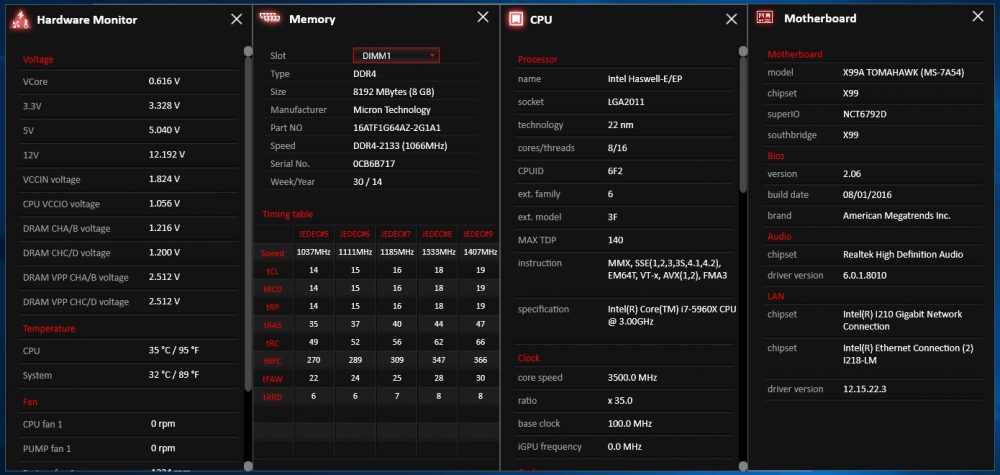
Task: Click DRAM CHC/D voltage value 1.200 V
Action: pyautogui.click(x=164, y=252)
